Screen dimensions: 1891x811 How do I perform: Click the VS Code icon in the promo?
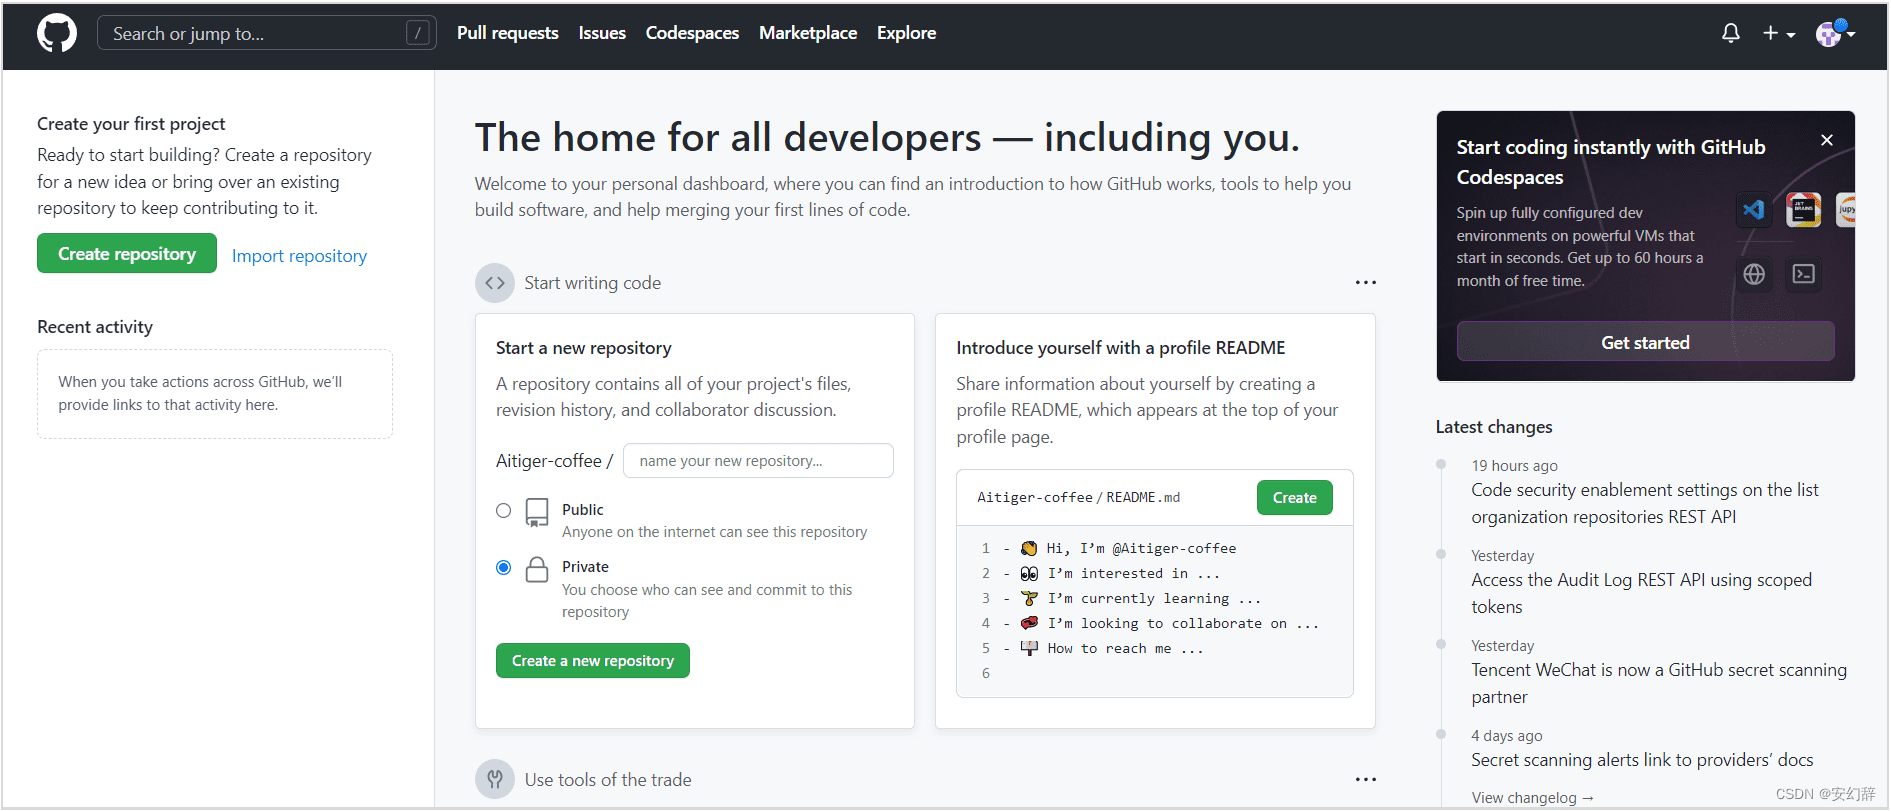pos(1753,210)
